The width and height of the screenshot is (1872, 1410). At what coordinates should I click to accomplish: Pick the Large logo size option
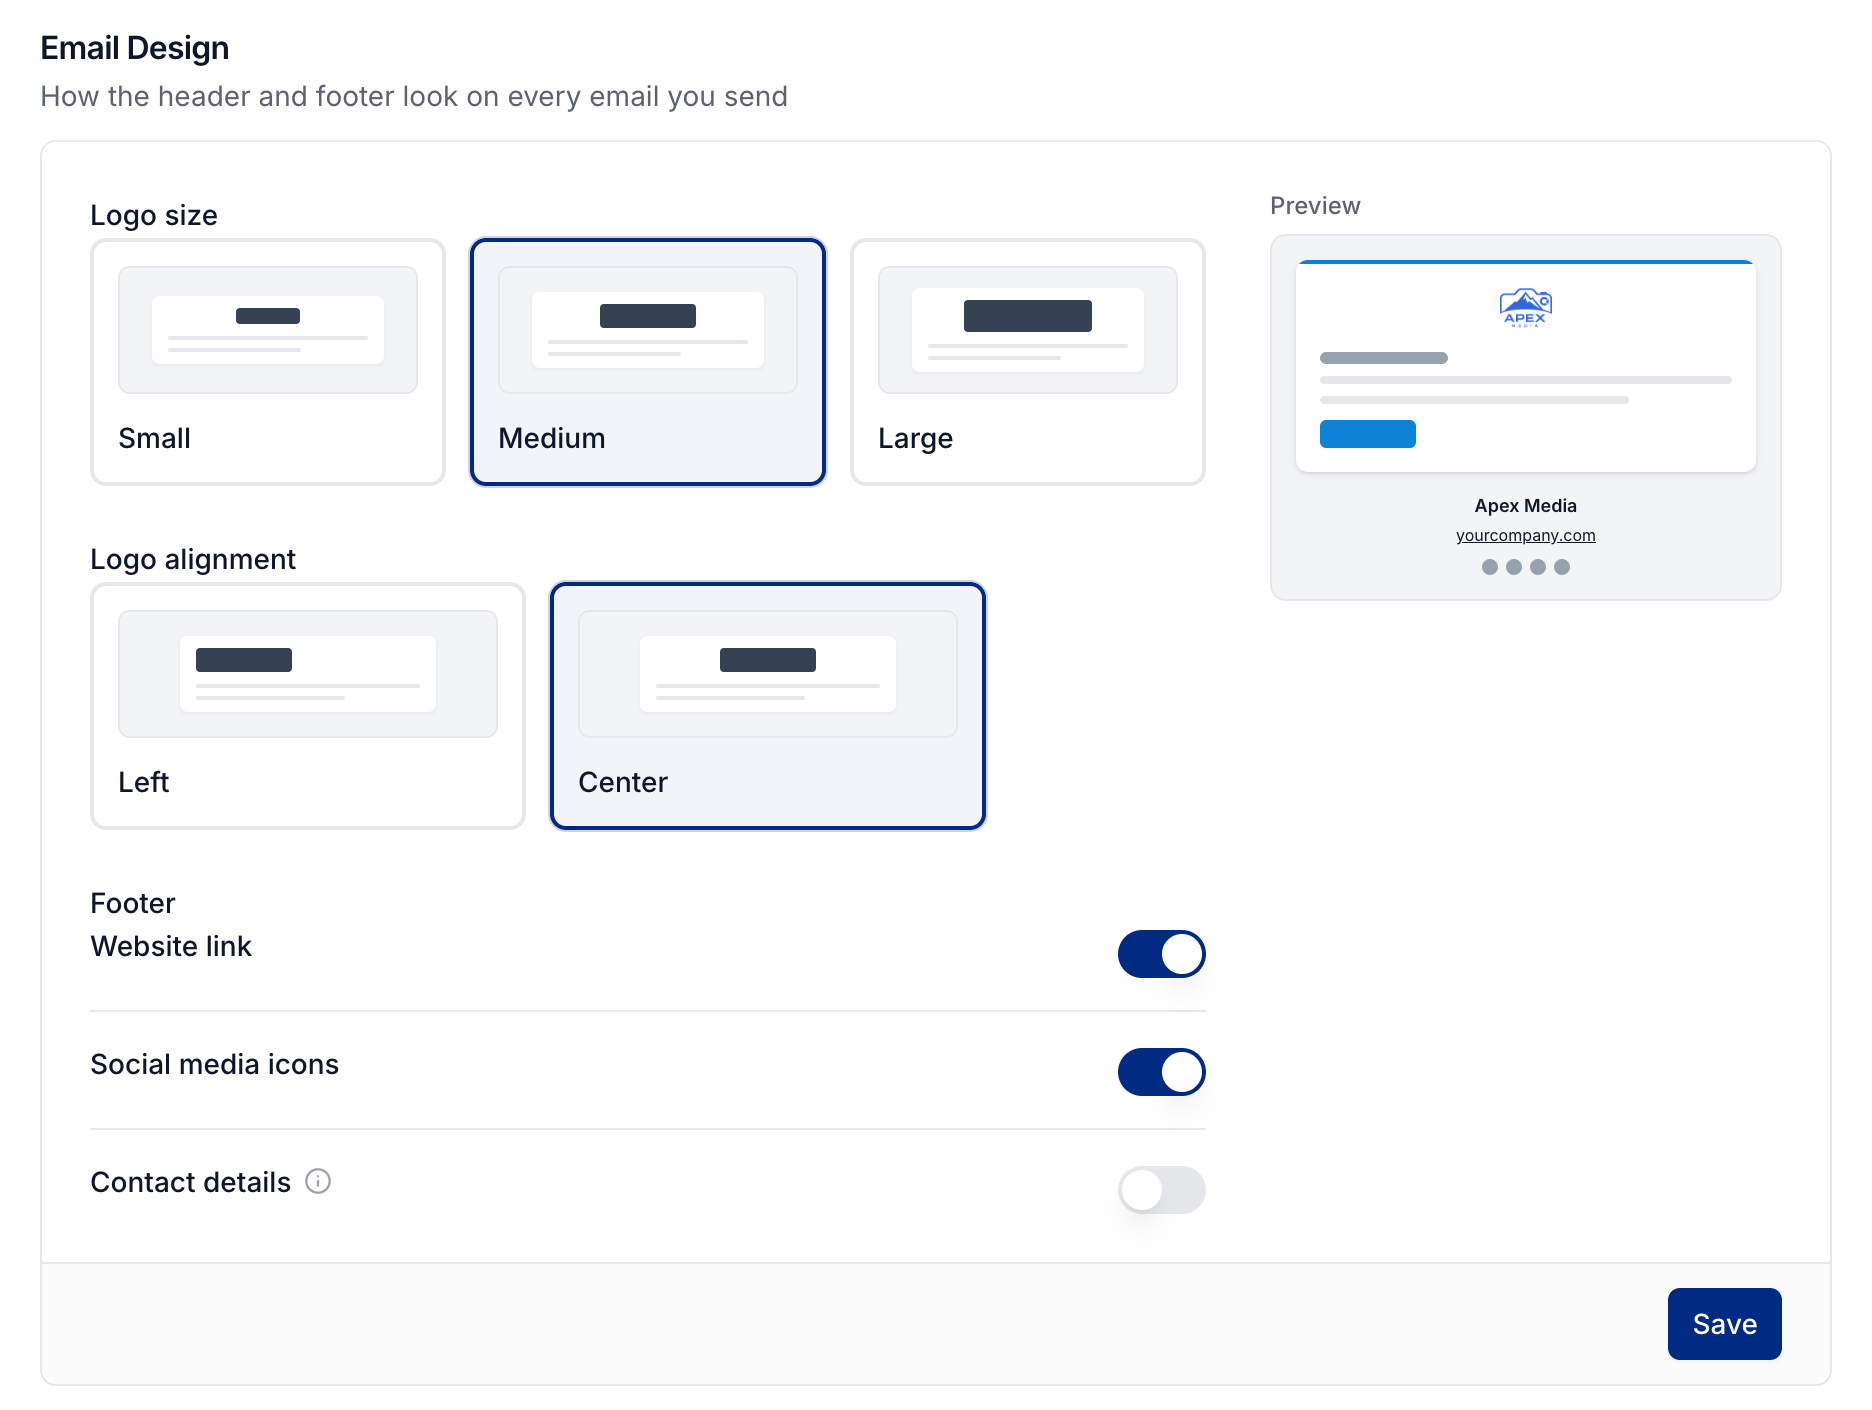[1028, 362]
